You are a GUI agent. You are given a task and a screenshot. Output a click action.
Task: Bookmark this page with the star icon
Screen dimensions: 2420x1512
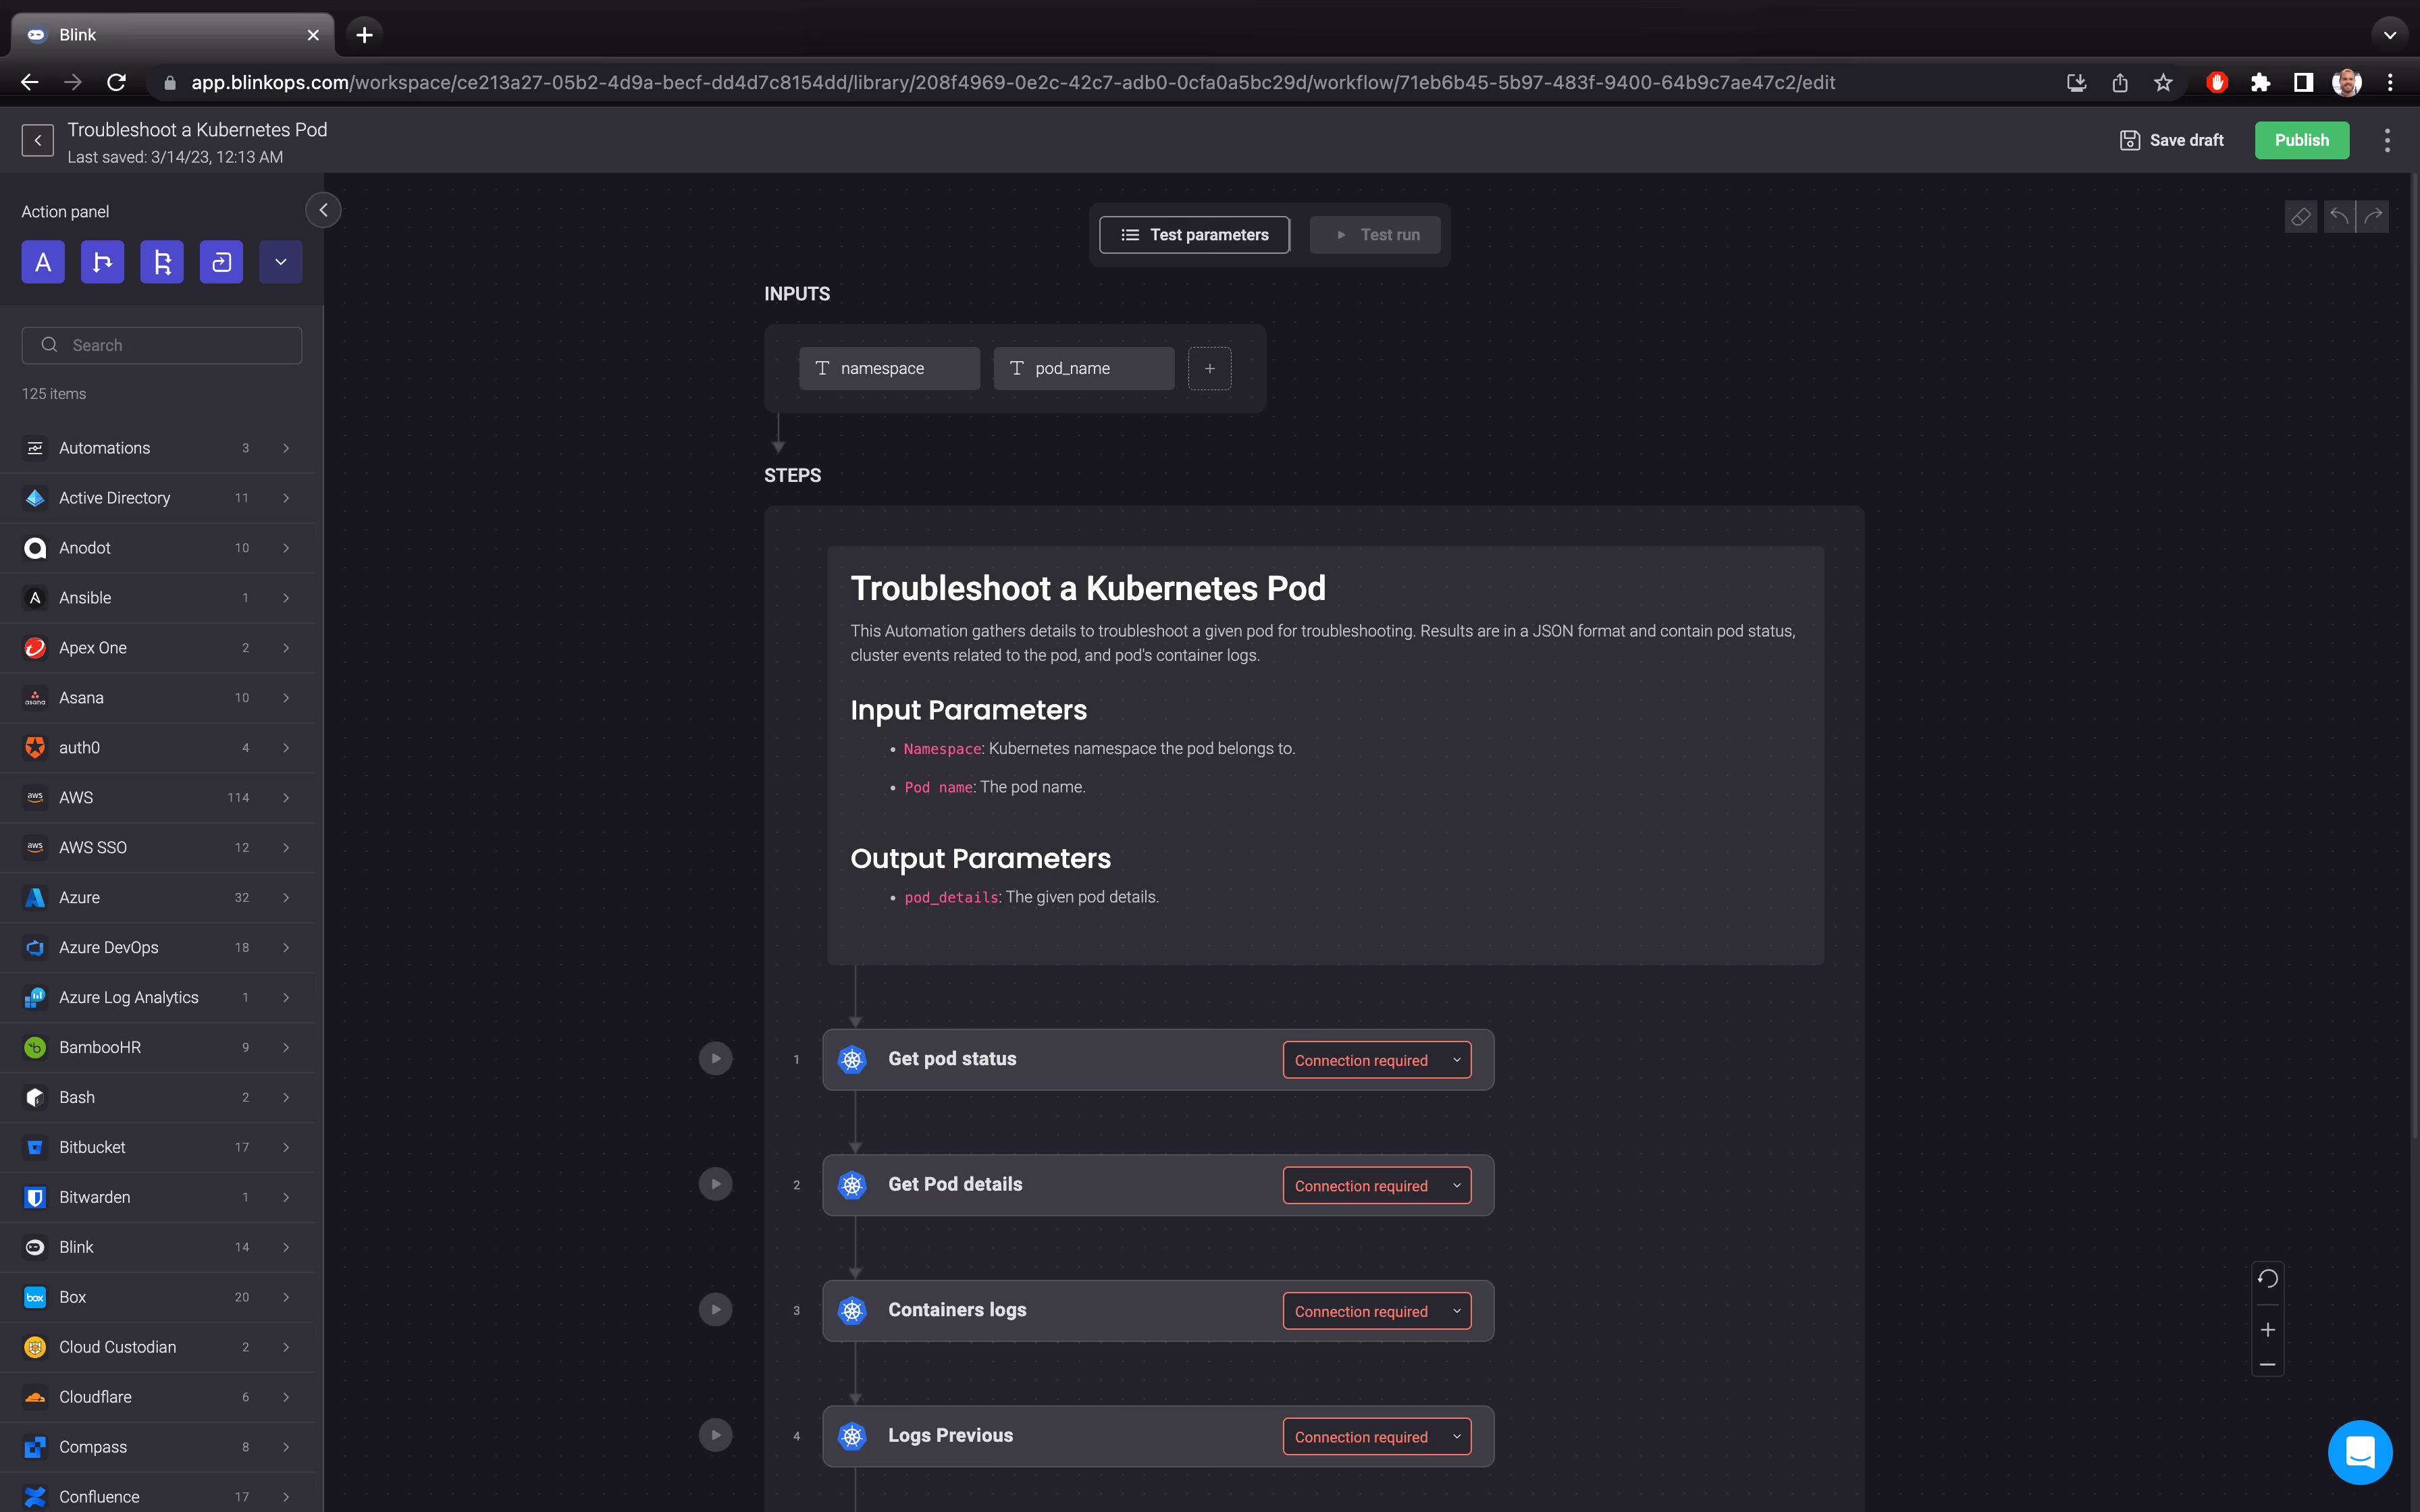(2163, 83)
